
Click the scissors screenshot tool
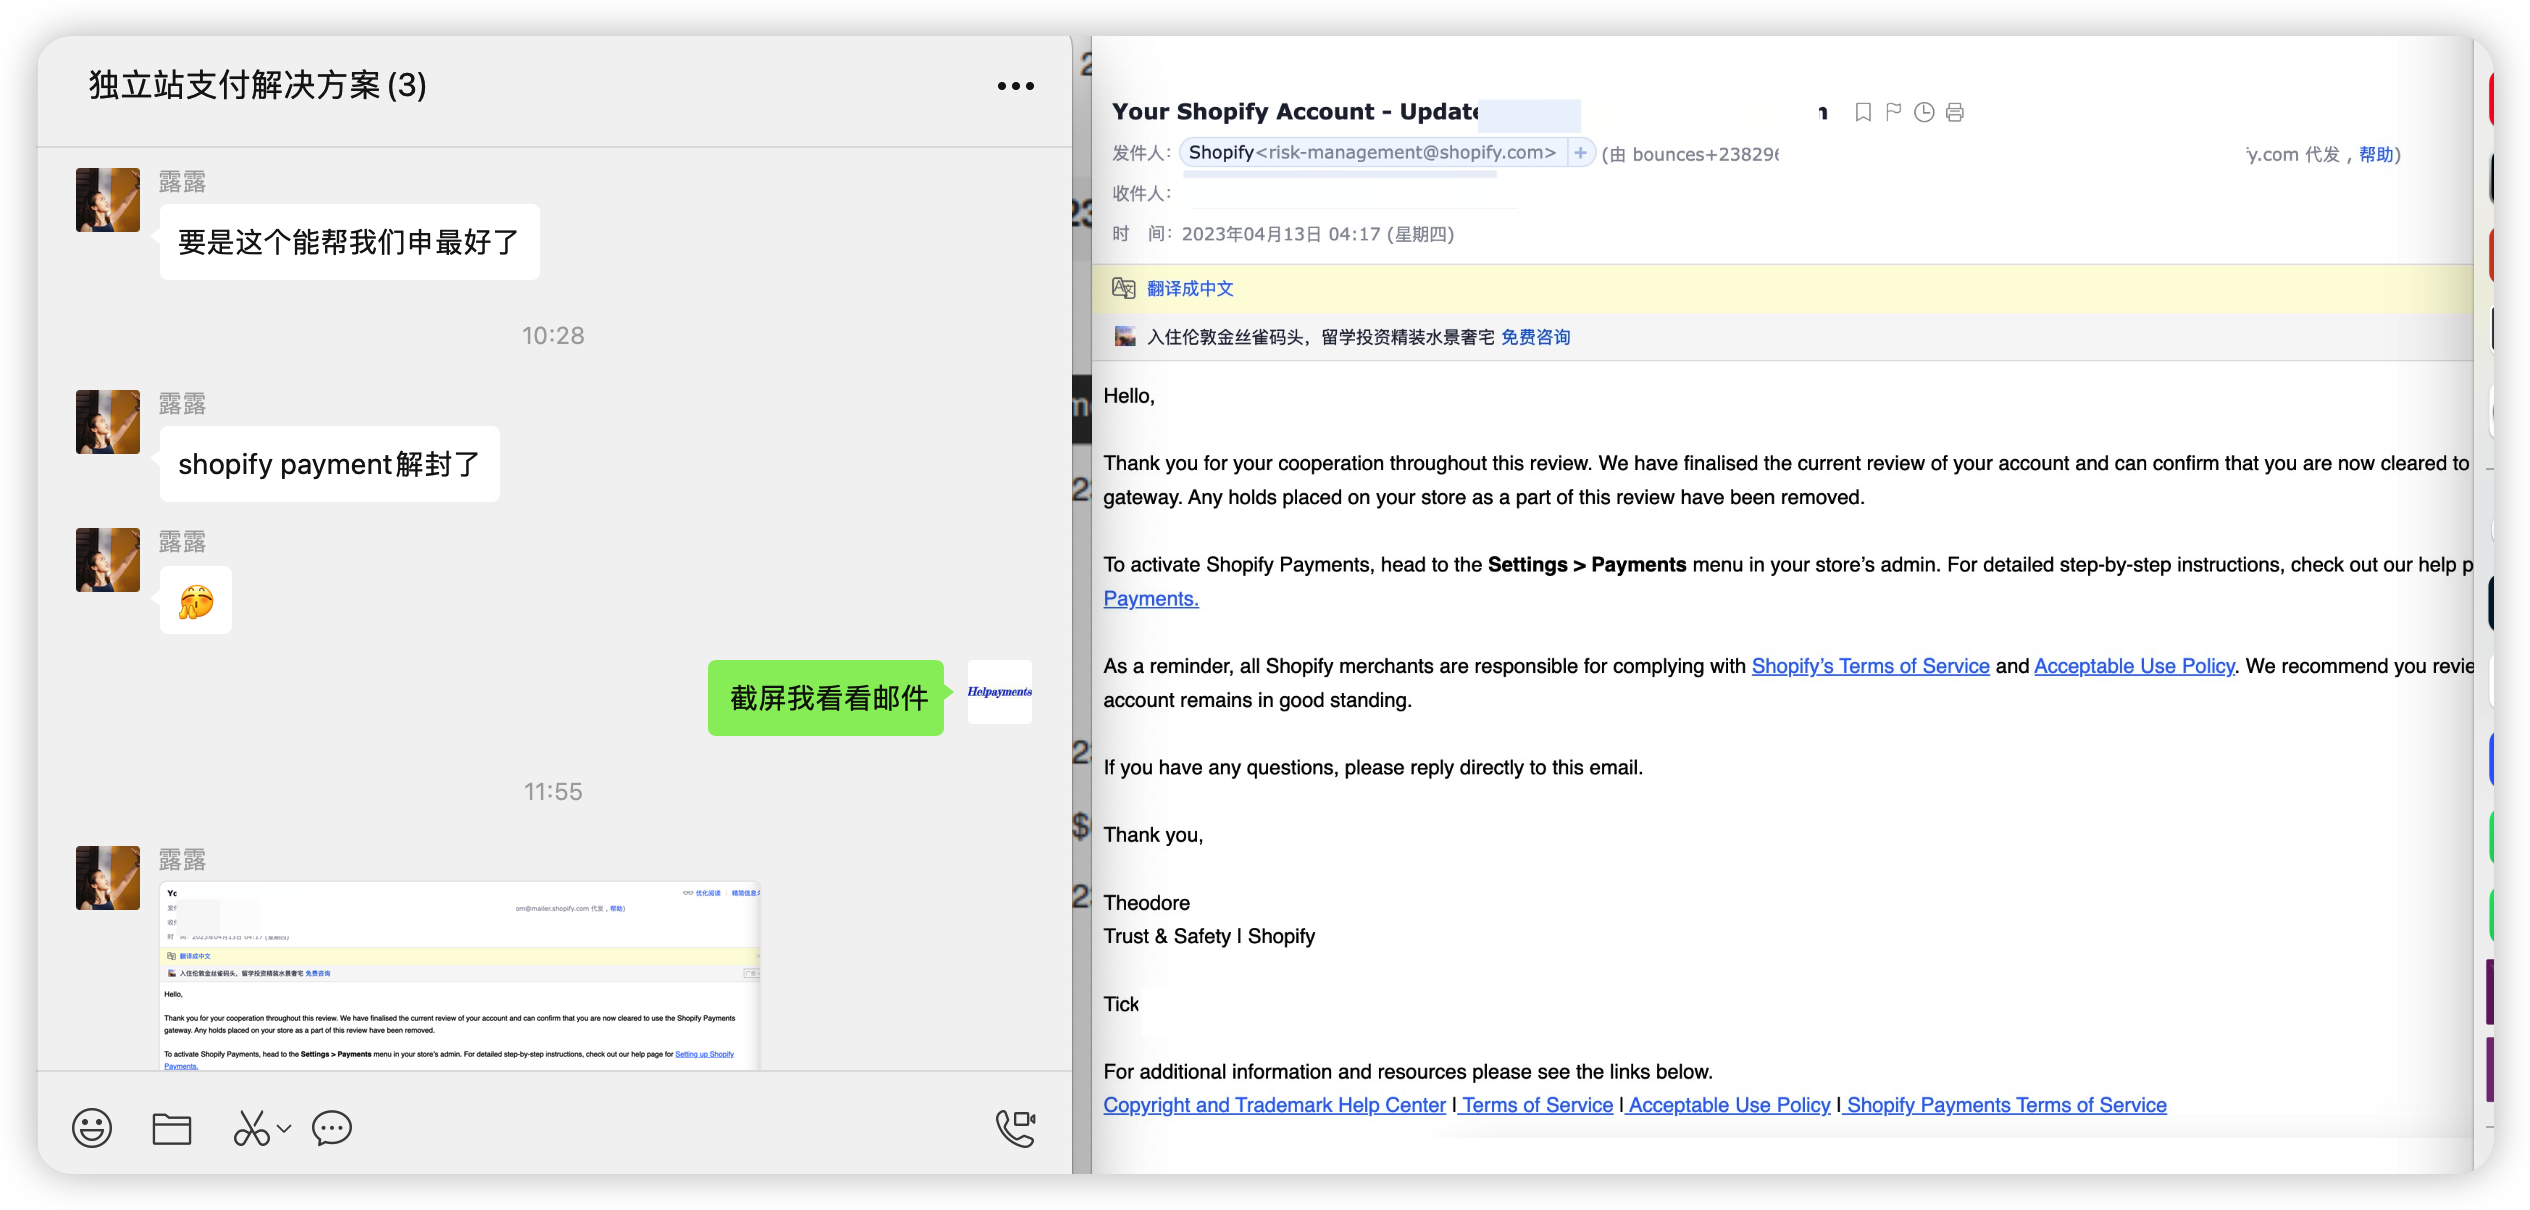coord(251,1128)
